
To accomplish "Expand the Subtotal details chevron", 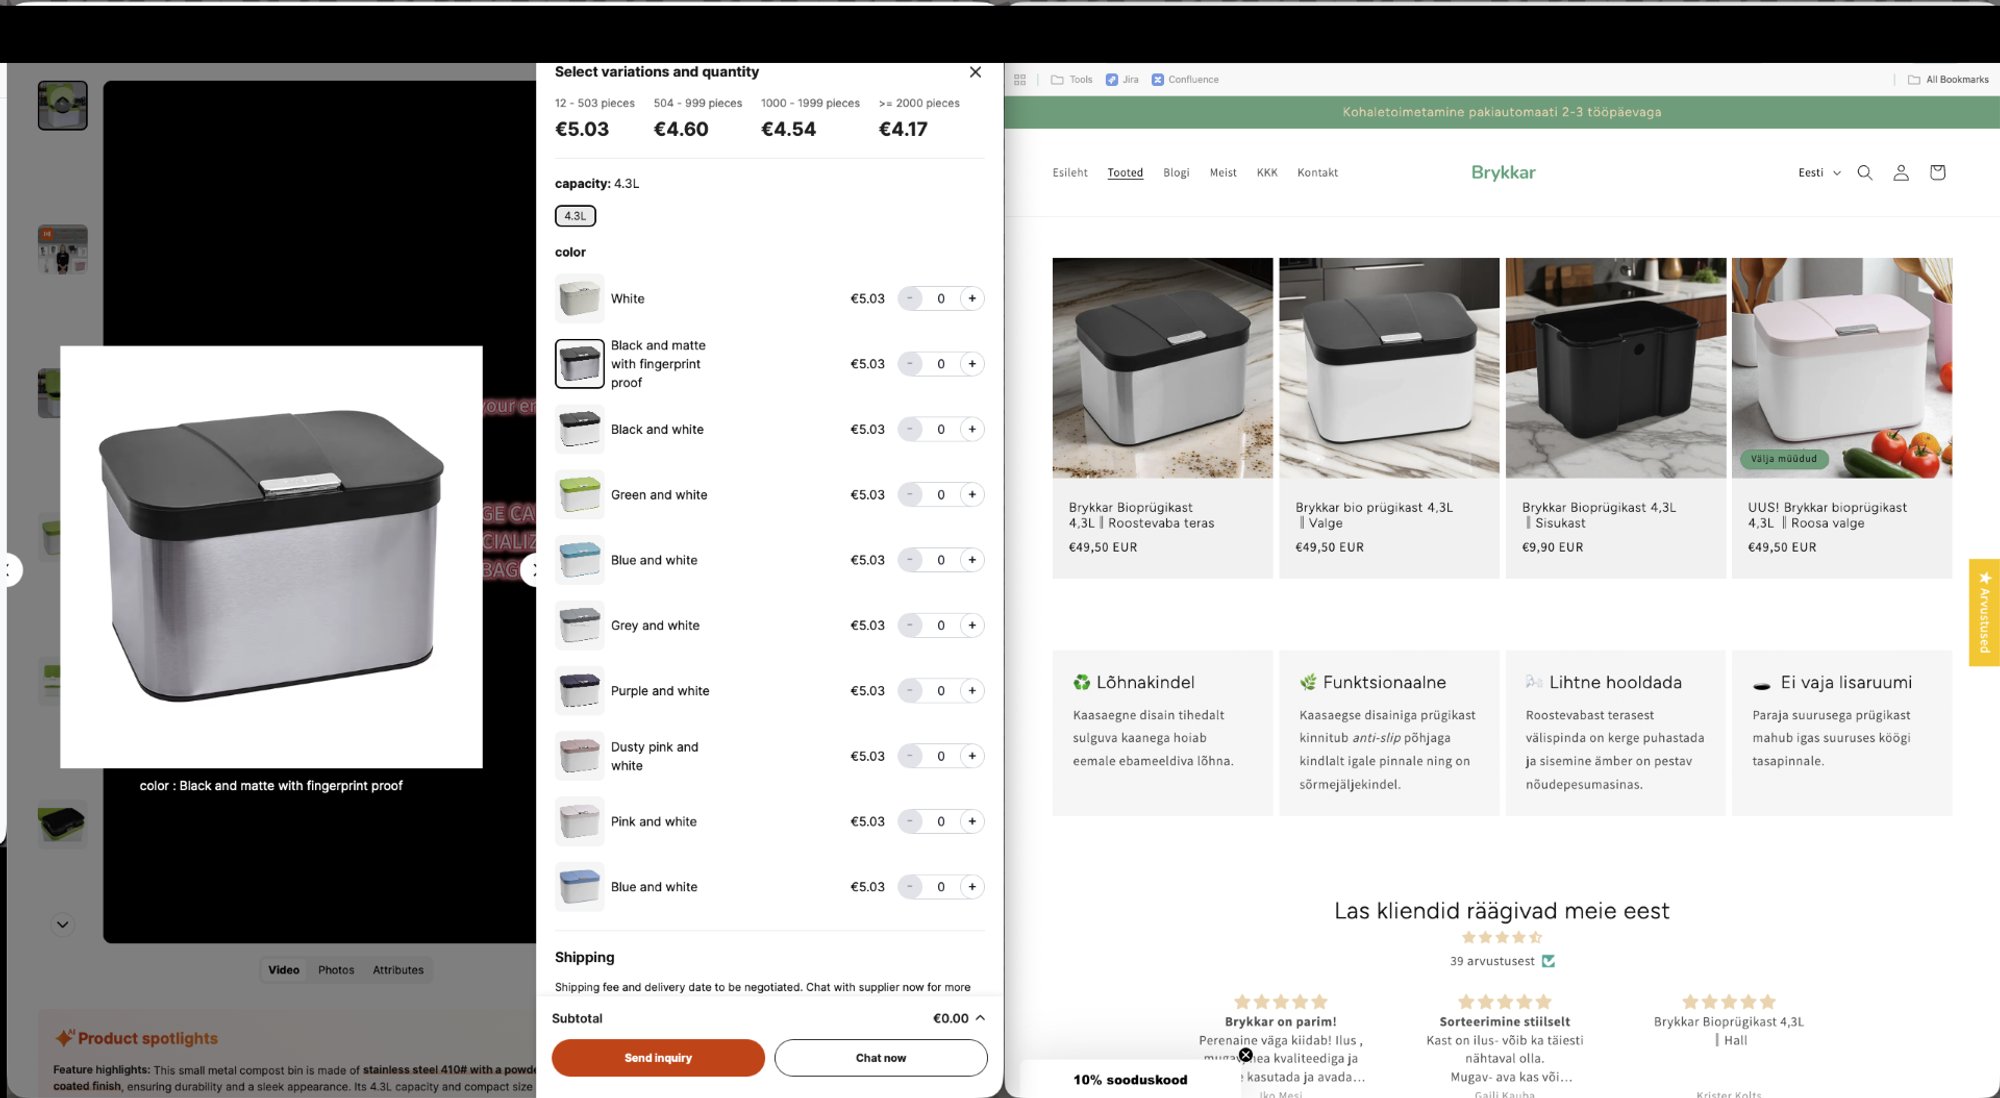I will [x=980, y=1017].
